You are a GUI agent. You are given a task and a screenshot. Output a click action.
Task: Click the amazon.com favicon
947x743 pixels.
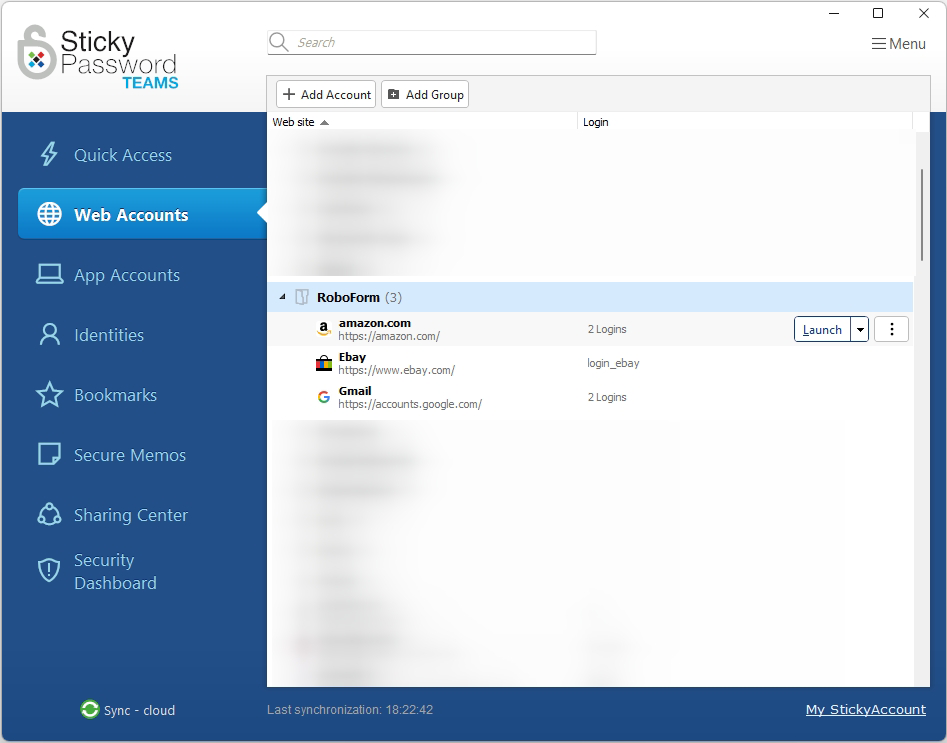click(324, 329)
